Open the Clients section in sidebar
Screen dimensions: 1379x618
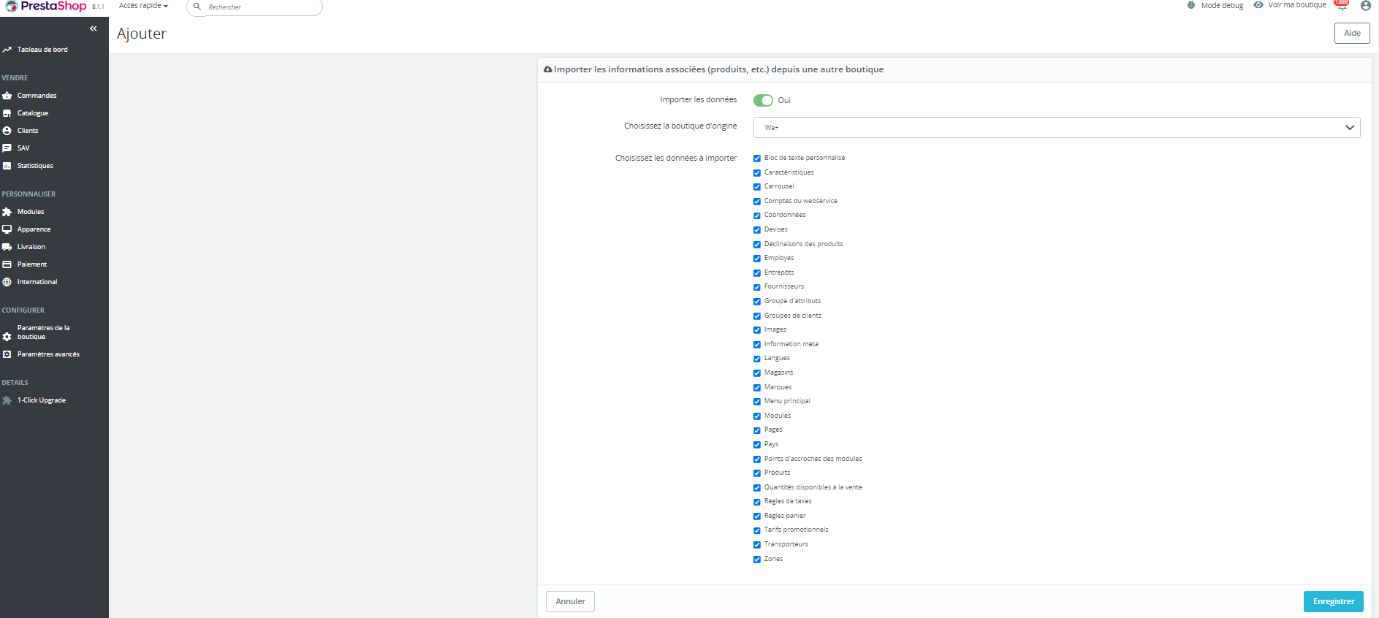[30, 130]
